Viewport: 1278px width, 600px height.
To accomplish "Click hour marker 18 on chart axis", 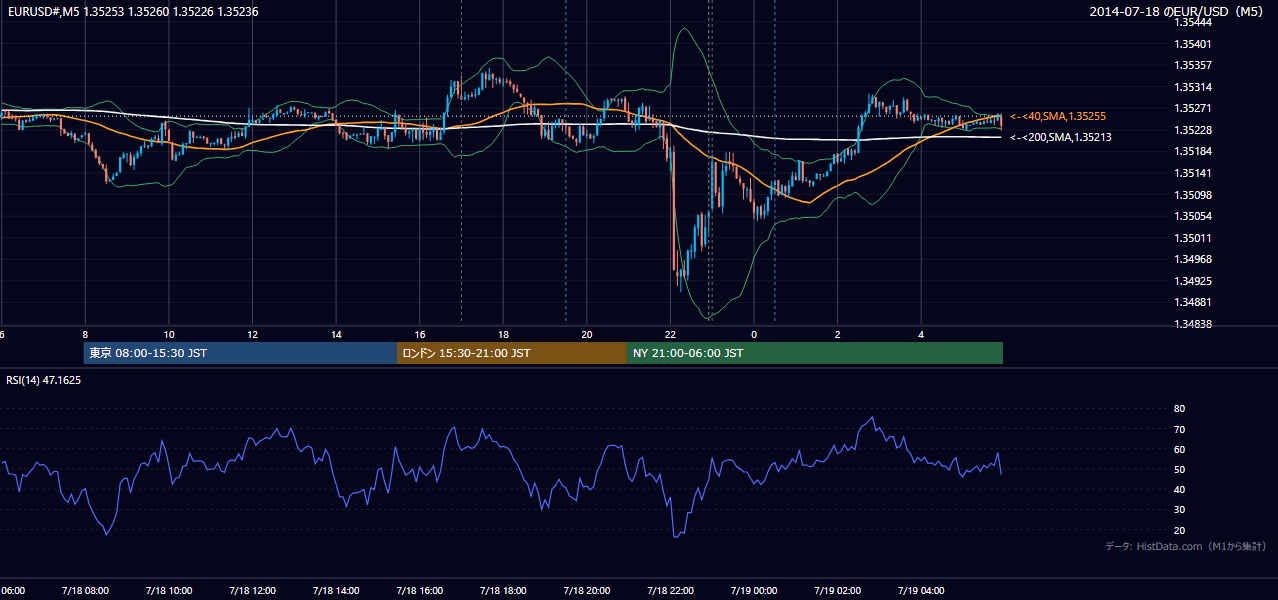I will point(504,334).
